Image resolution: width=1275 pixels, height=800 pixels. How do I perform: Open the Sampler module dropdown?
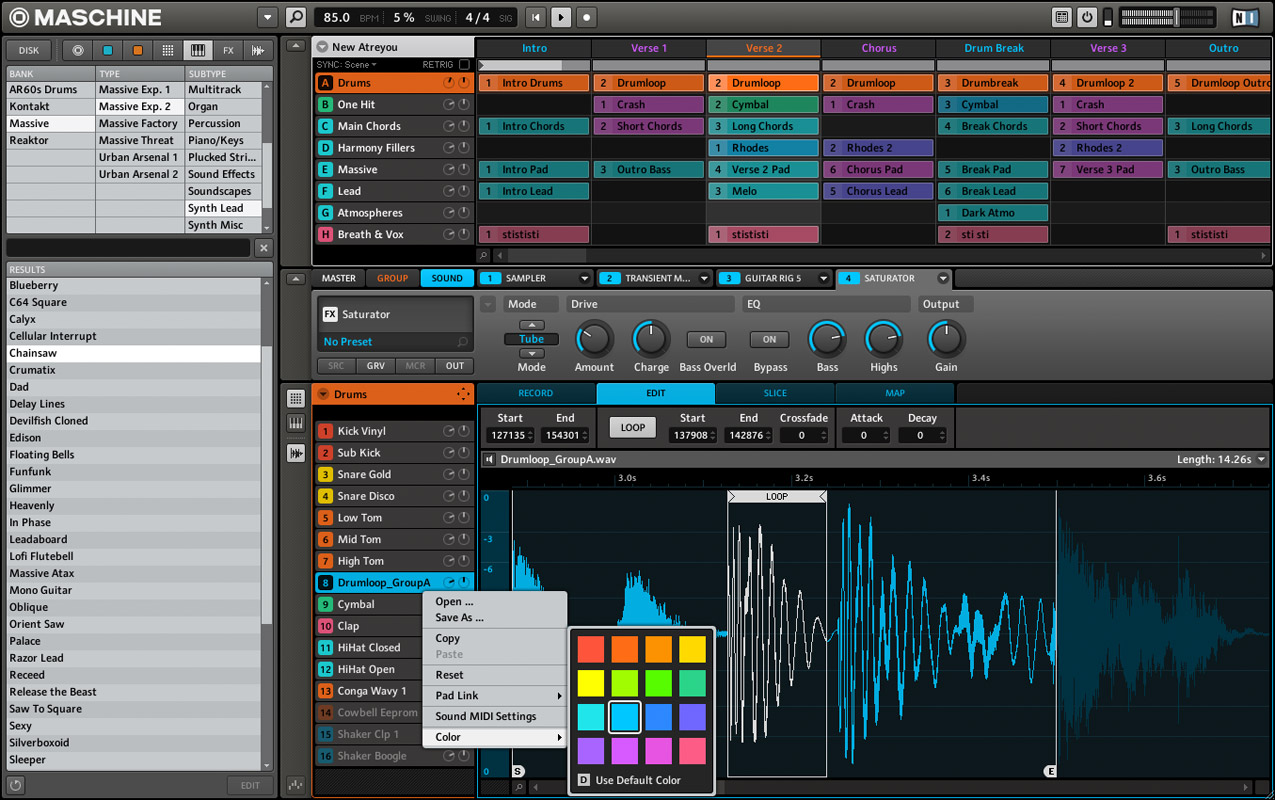(584, 279)
